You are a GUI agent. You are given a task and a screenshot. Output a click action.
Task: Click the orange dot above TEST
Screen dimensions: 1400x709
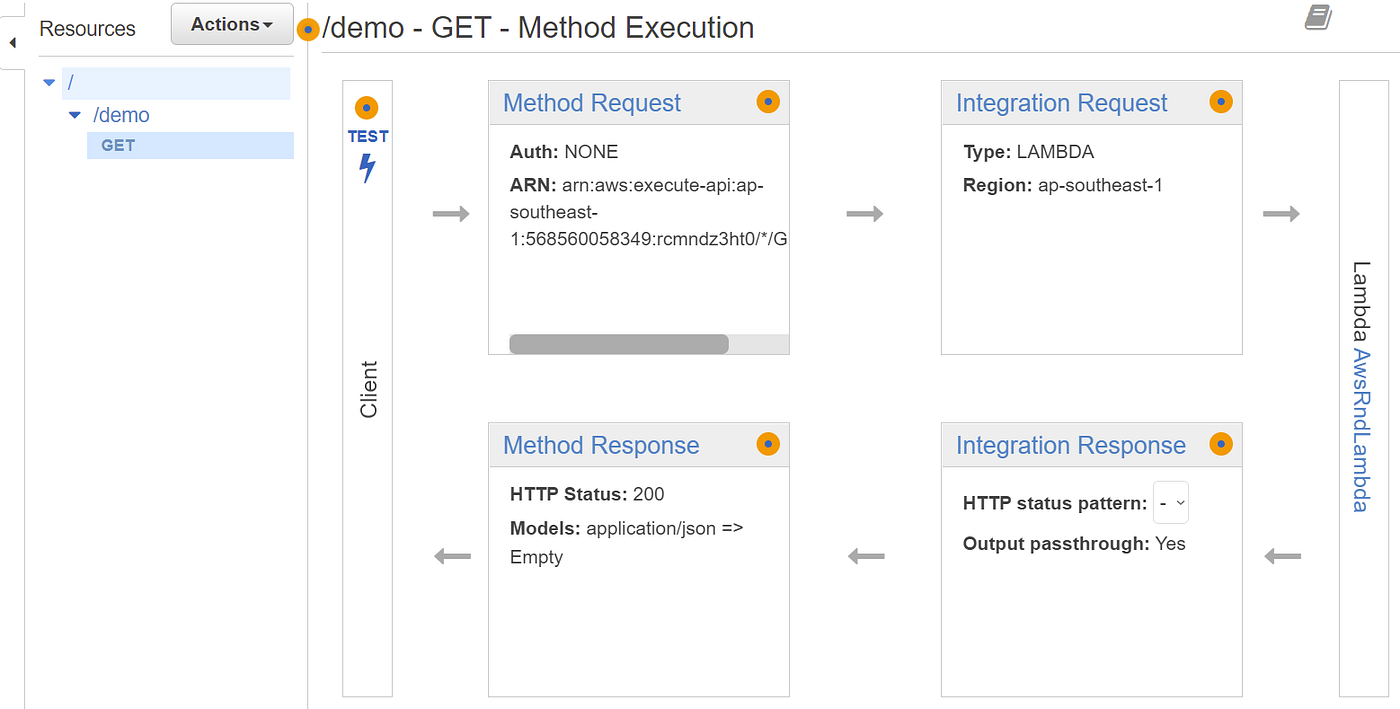(x=367, y=107)
